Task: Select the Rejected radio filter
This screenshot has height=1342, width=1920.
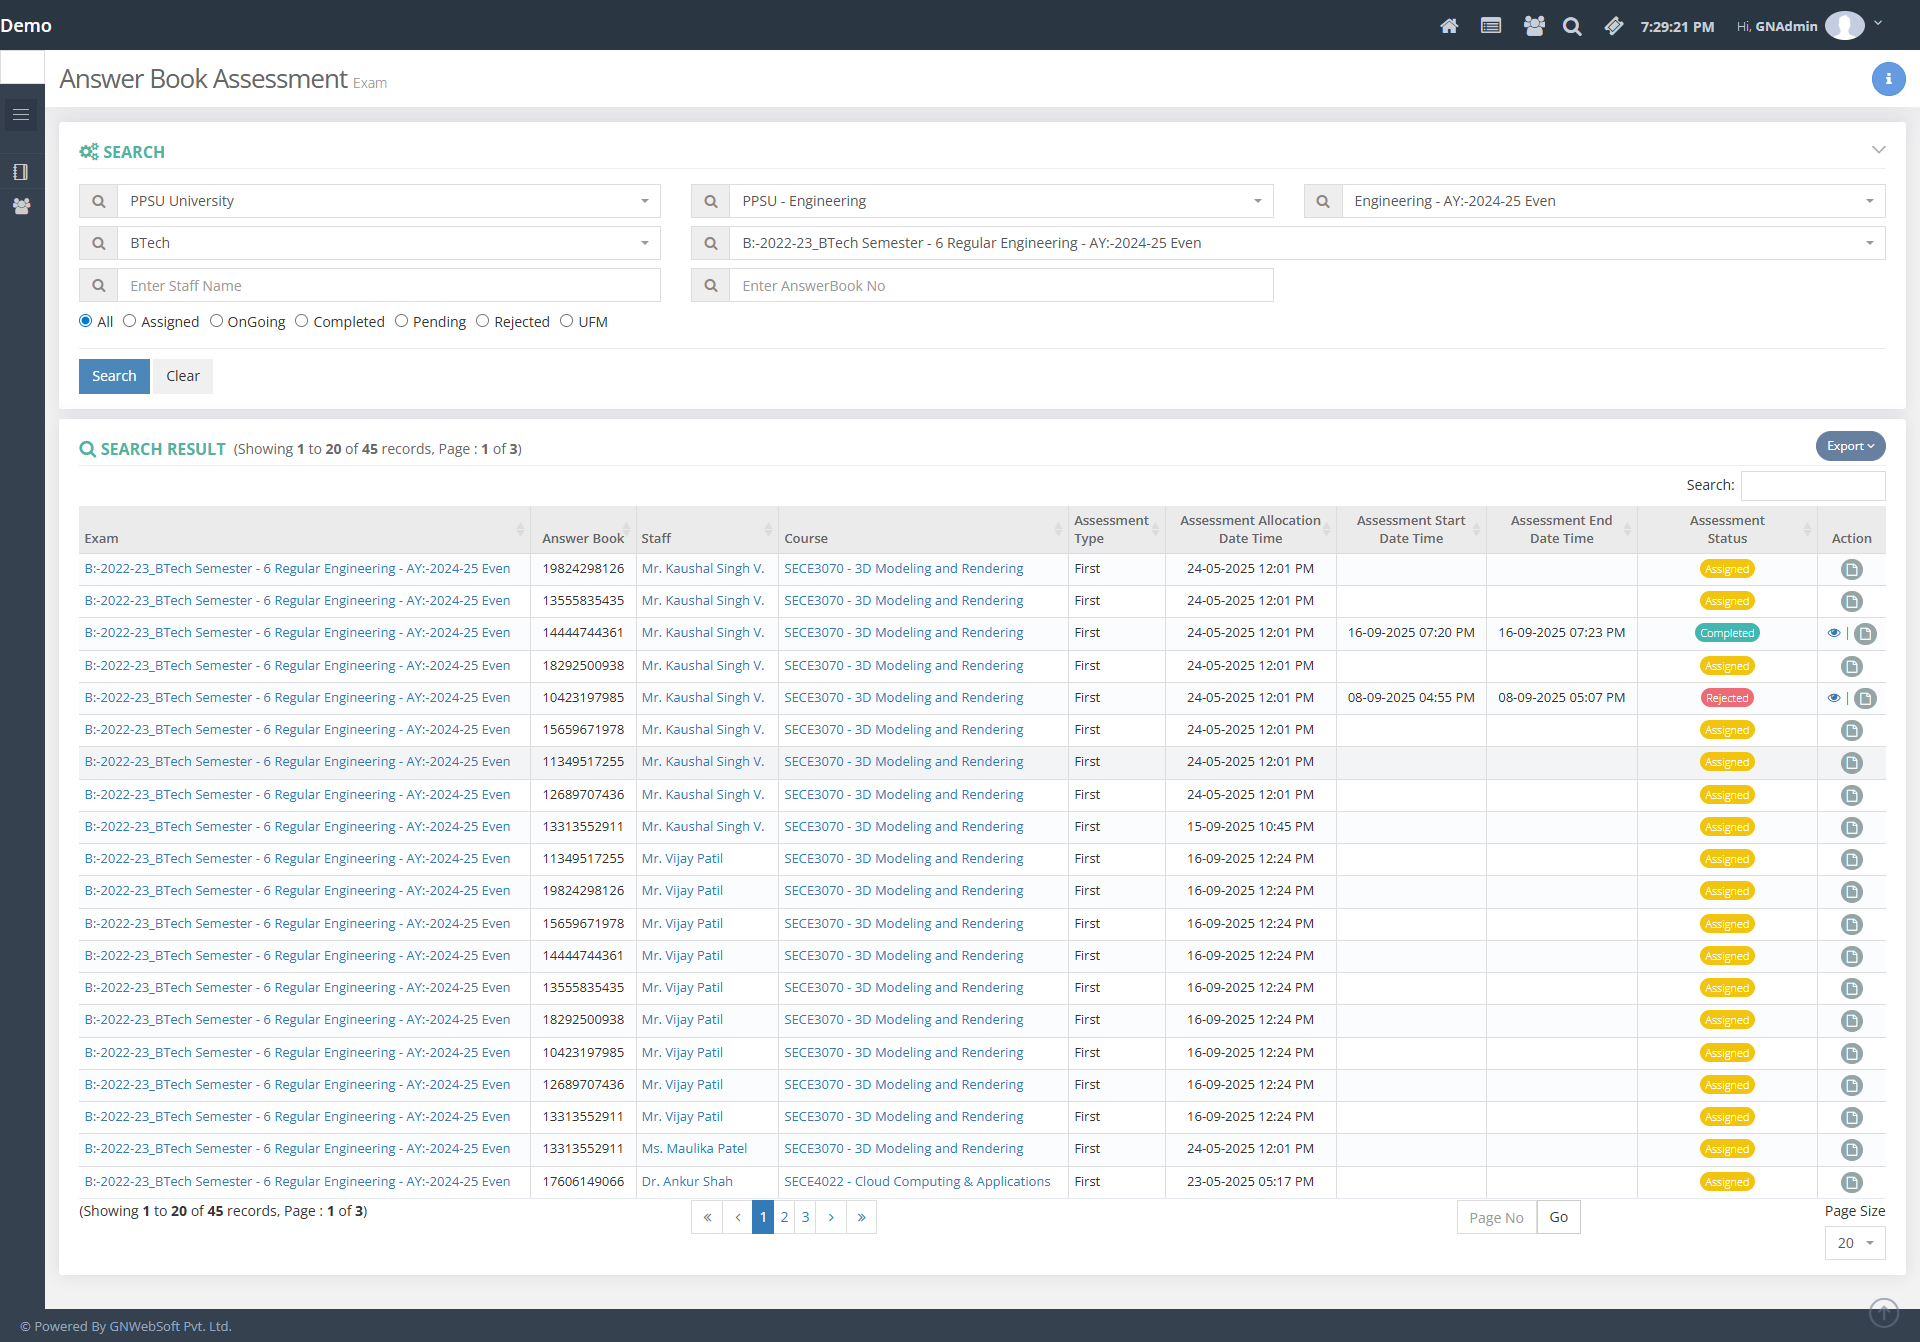Action: pos(483,321)
